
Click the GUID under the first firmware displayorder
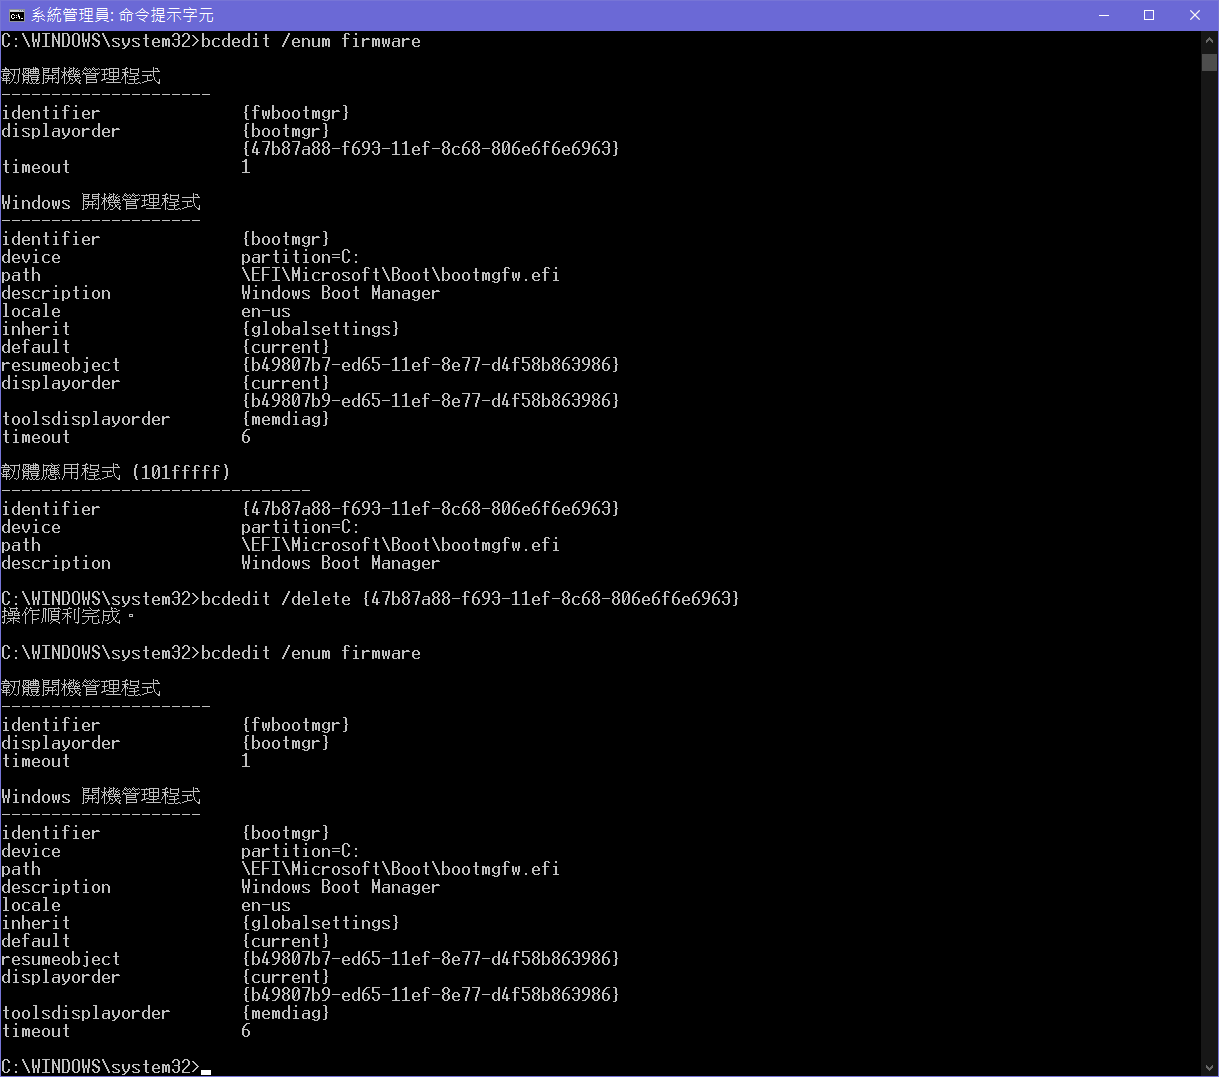click(430, 149)
